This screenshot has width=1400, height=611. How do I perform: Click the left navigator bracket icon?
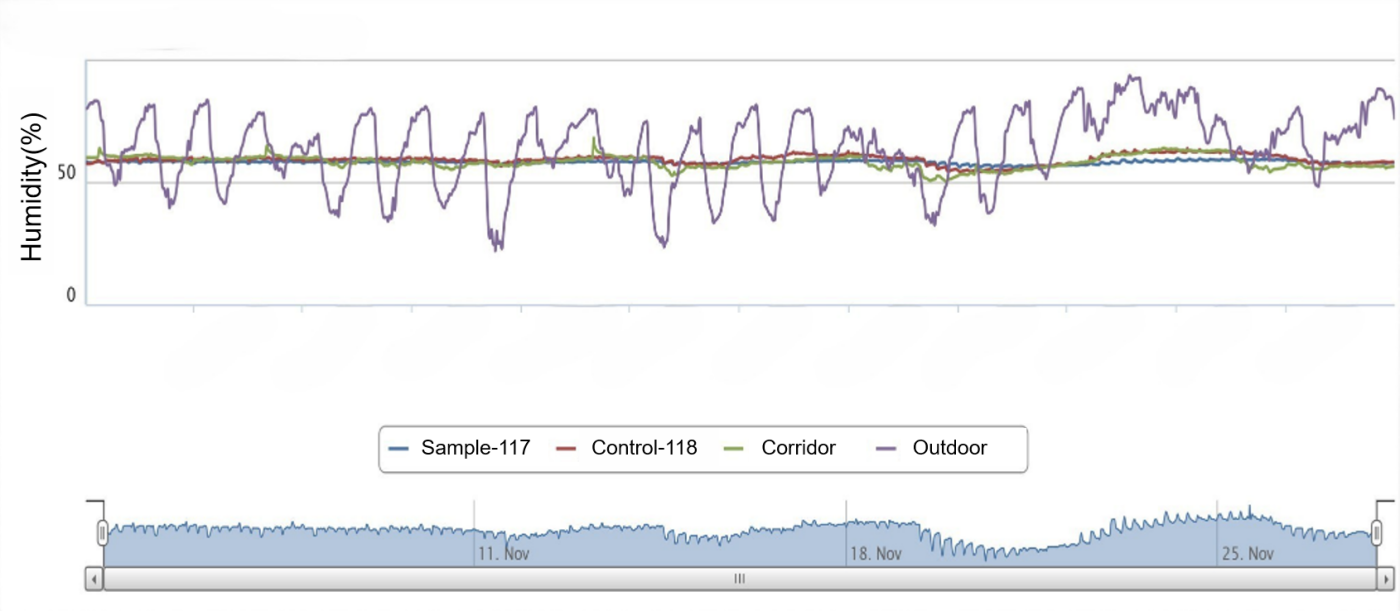[93, 500]
